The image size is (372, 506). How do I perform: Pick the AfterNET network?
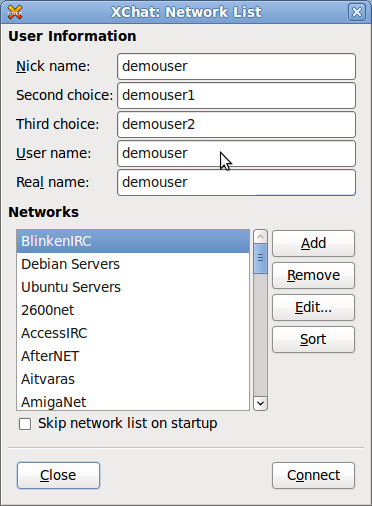(x=133, y=356)
